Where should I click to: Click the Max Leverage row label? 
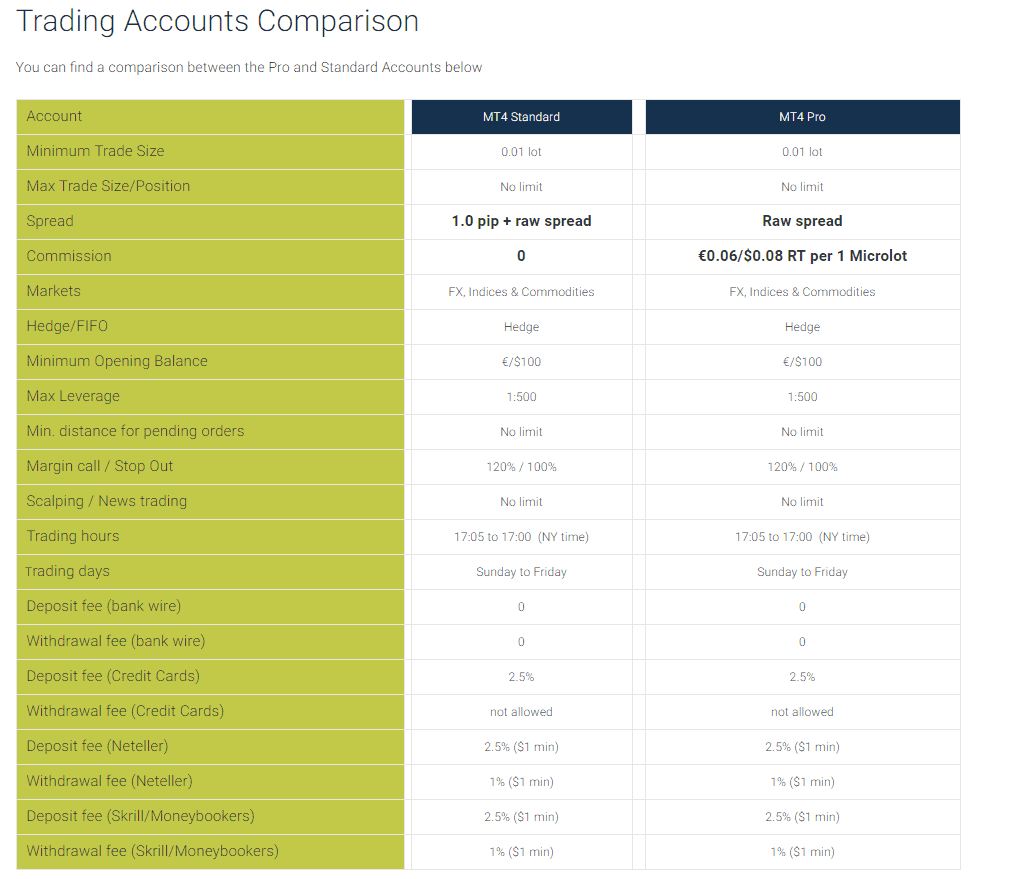click(73, 396)
